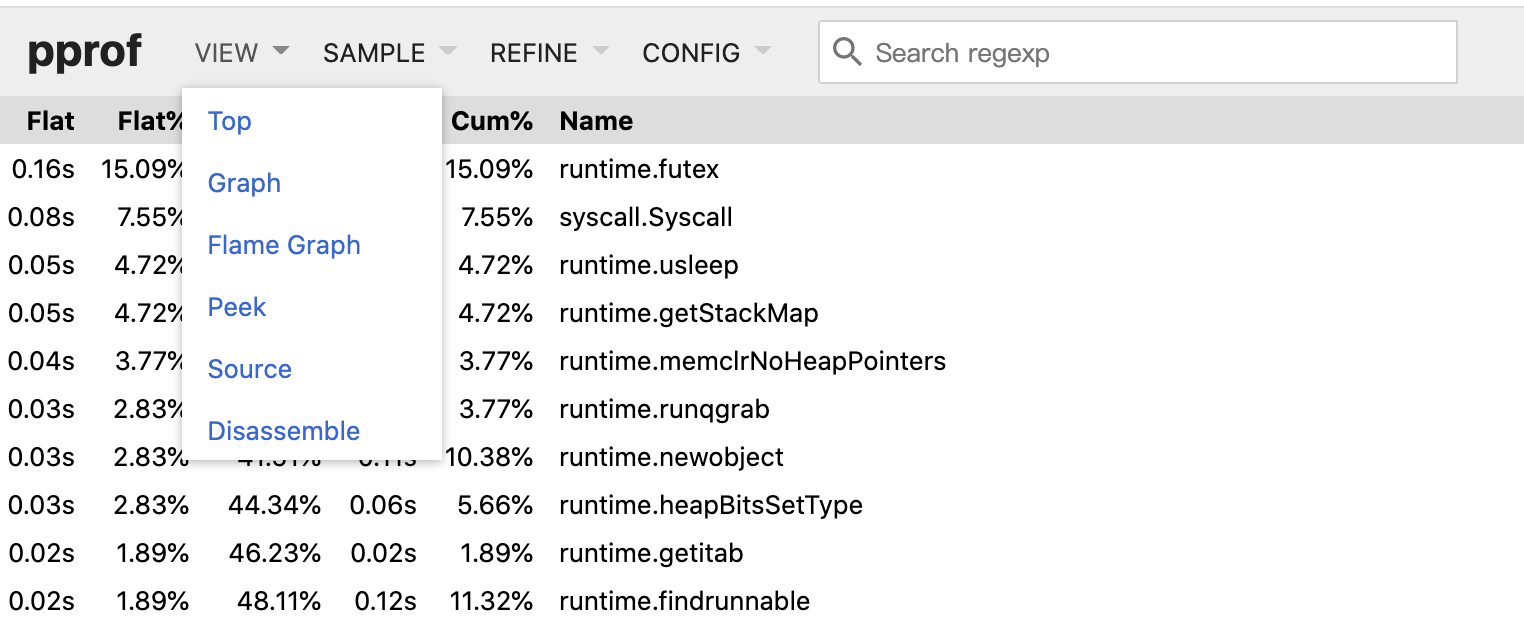Viewport: 1524px width, 626px height.
Task: Switch to Flame Graph view
Action: click(x=284, y=245)
